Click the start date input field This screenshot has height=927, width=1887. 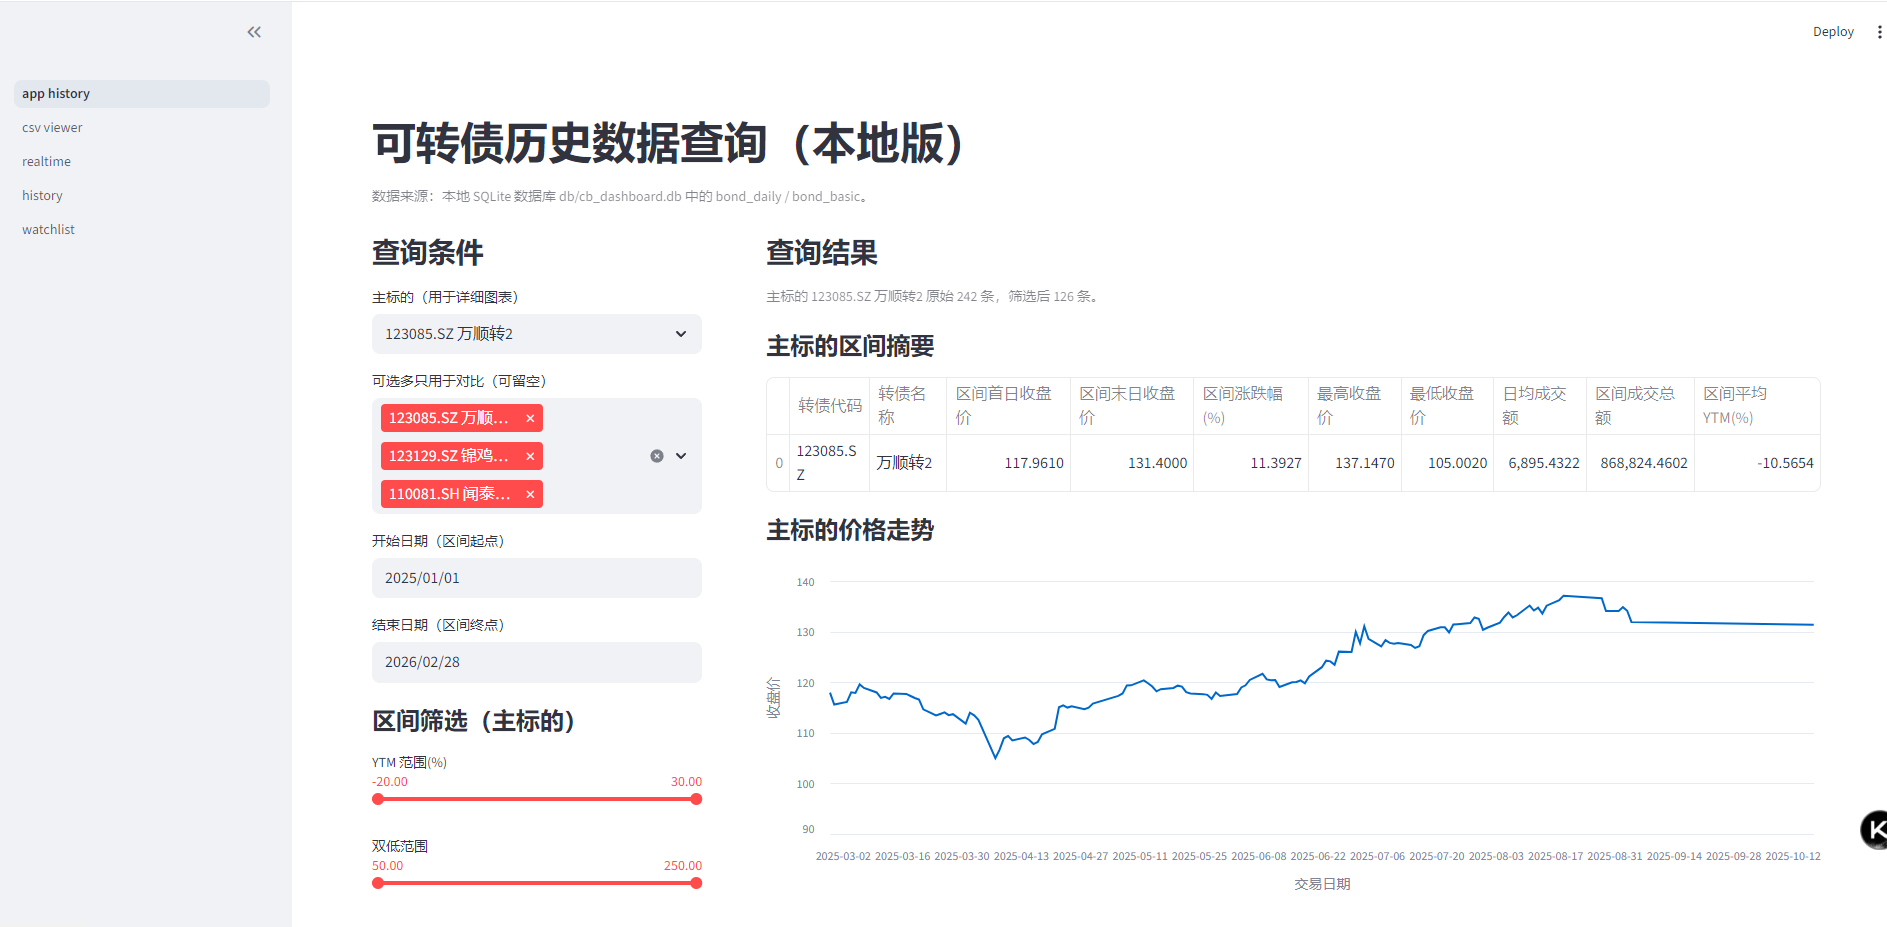[x=536, y=578]
